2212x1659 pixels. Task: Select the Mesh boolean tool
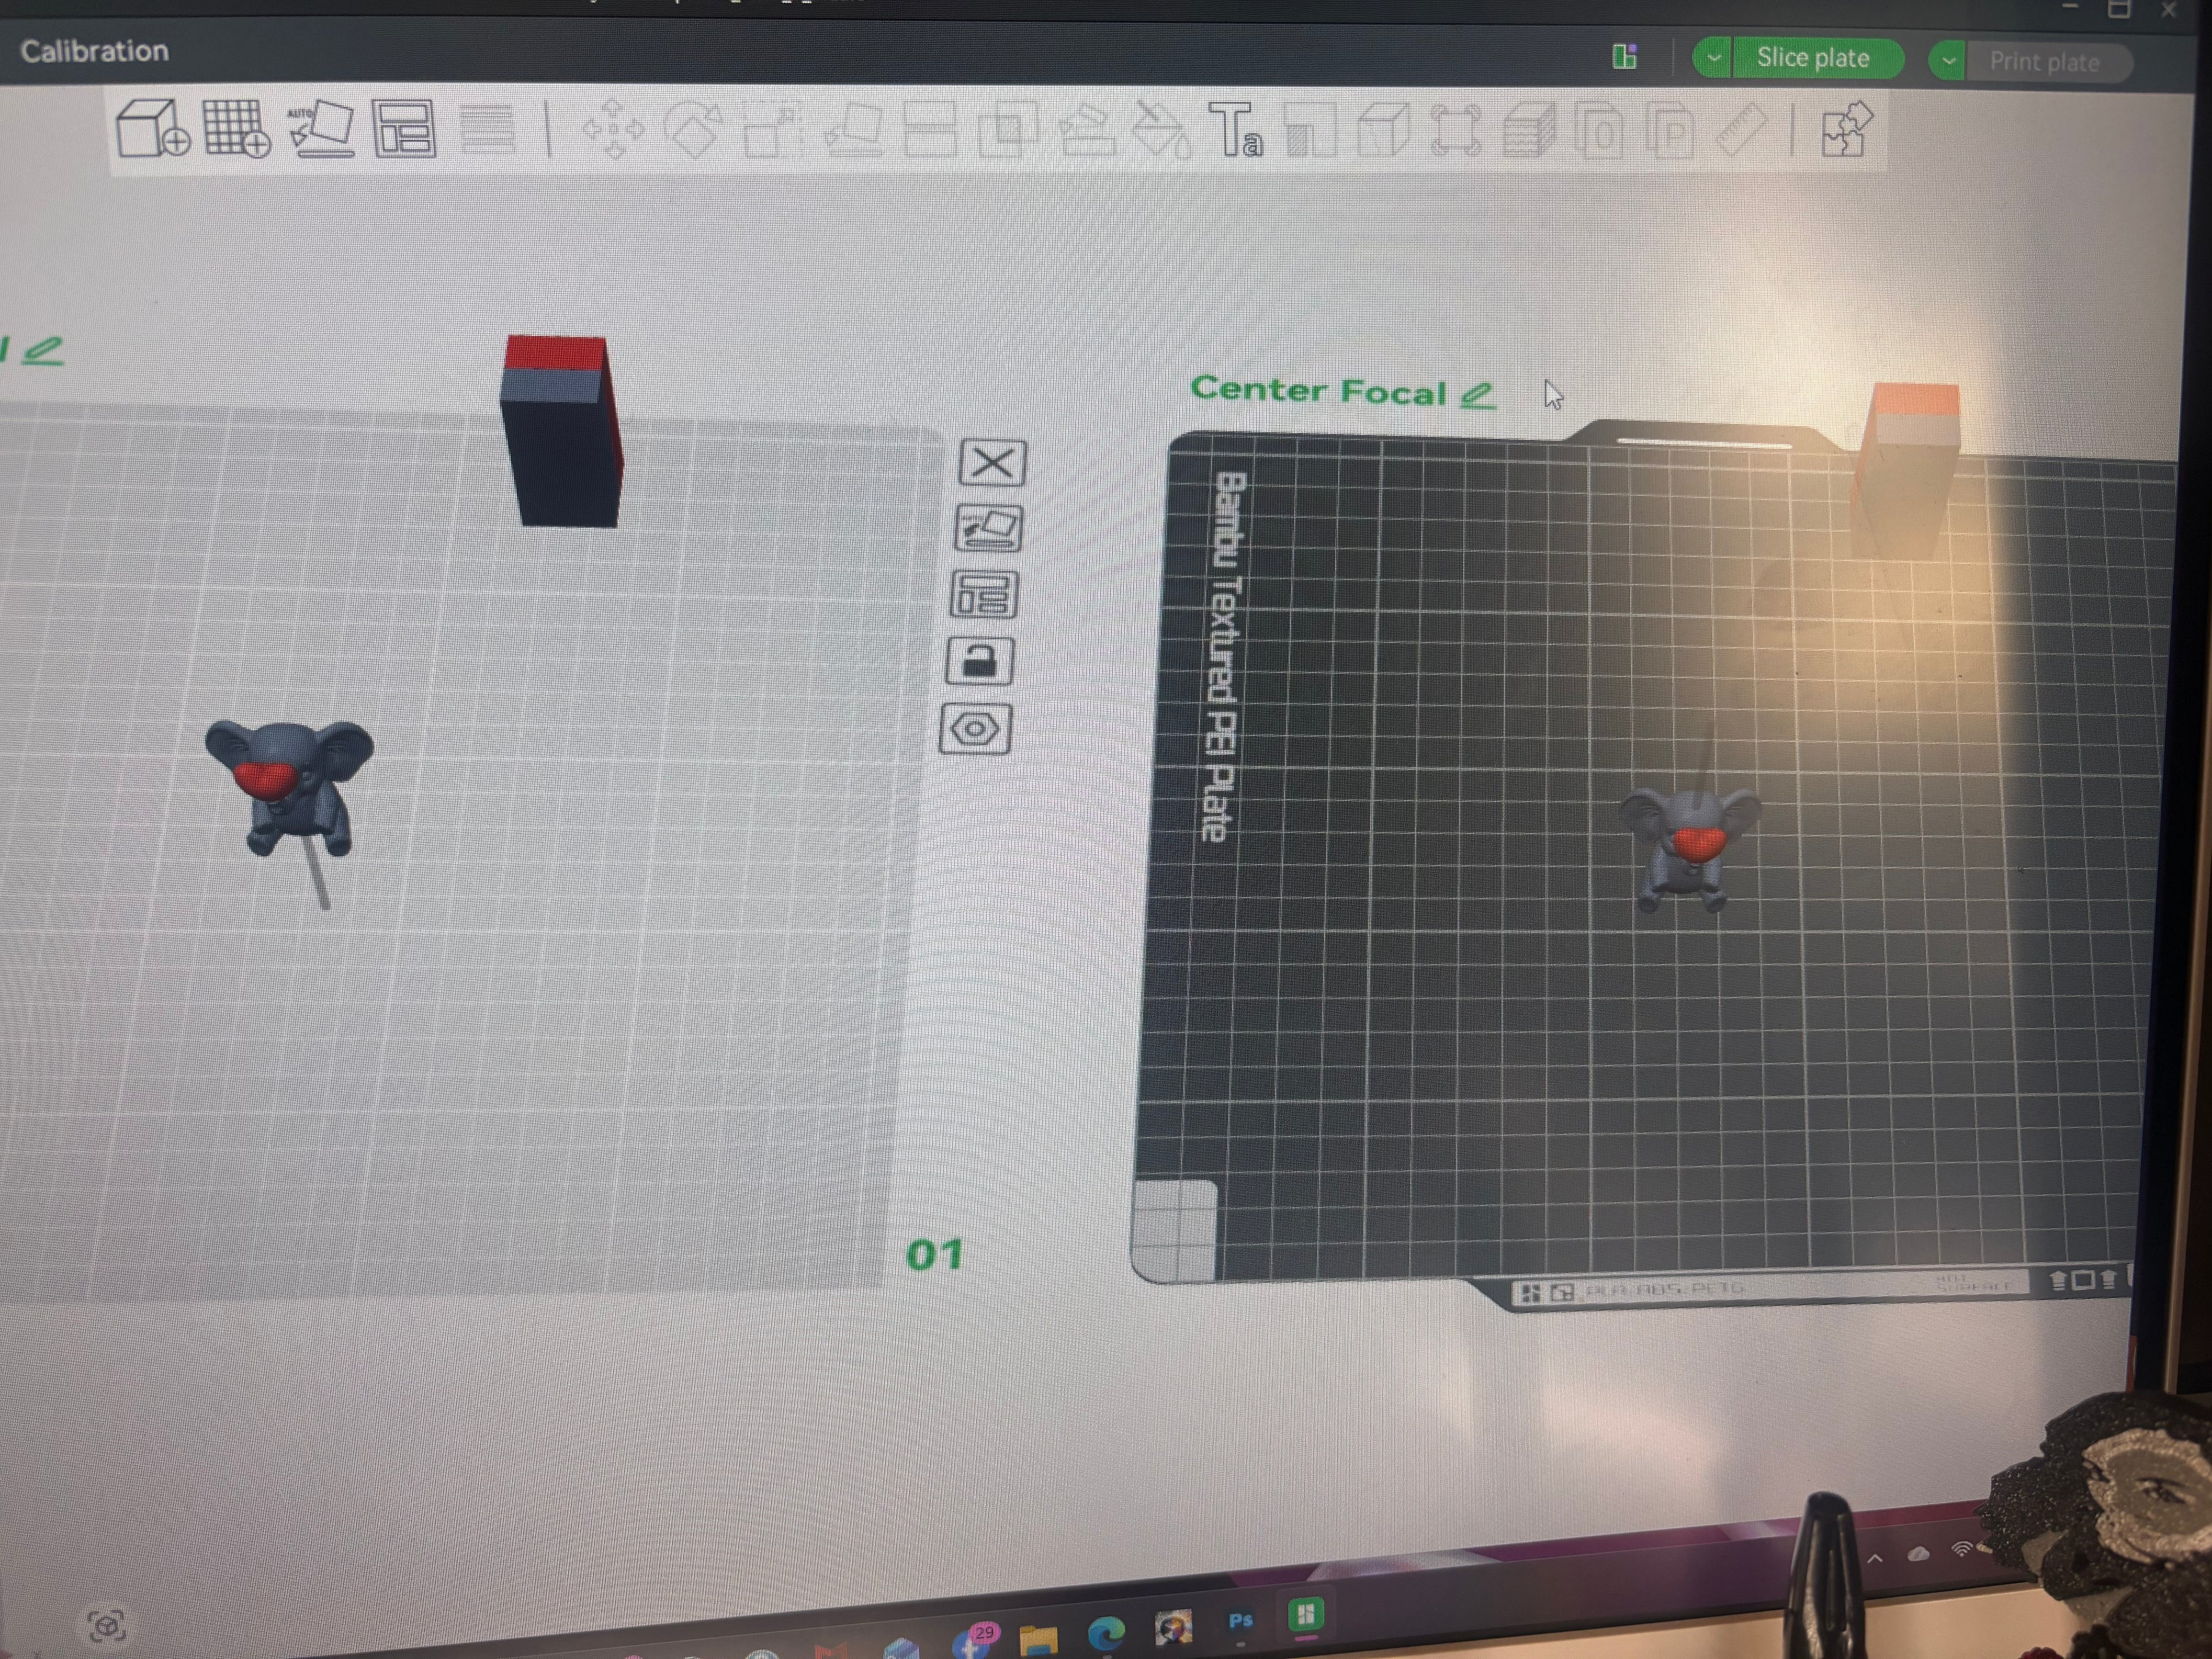click(x=1008, y=130)
